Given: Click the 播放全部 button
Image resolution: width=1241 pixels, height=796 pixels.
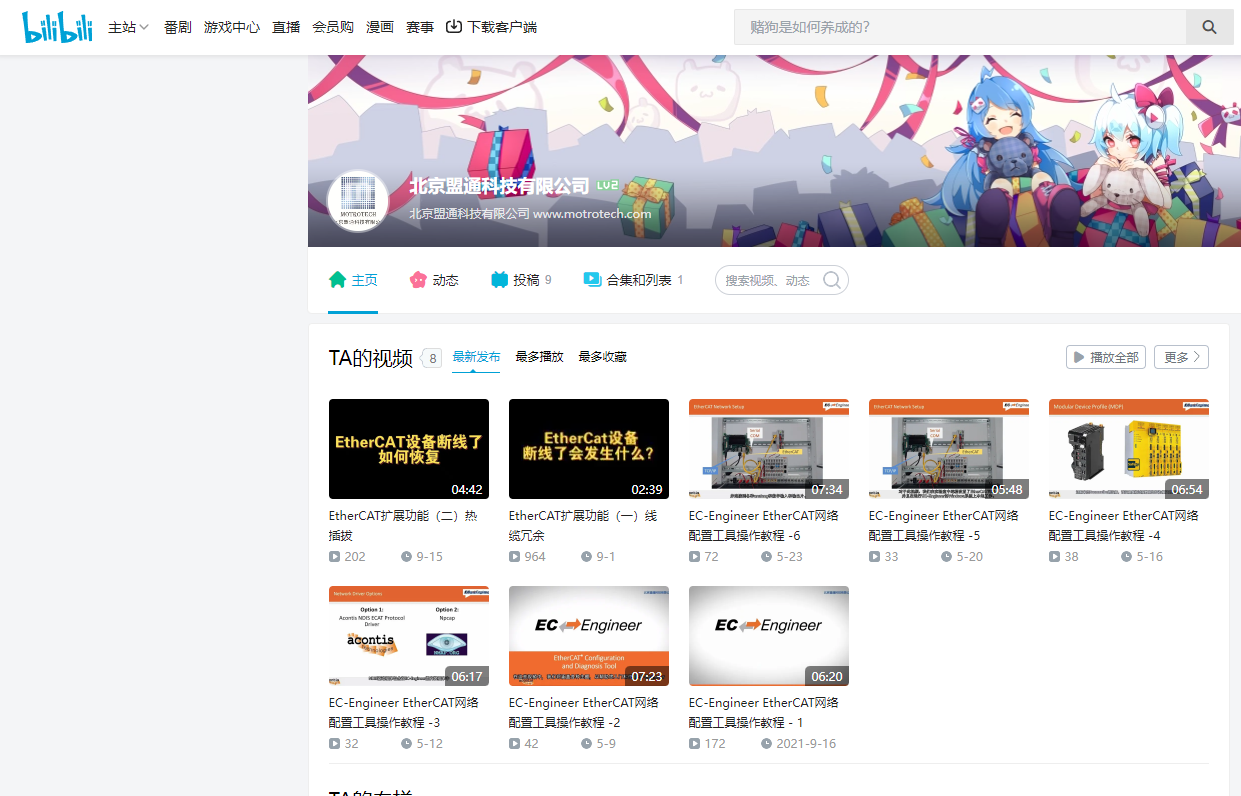Looking at the screenshot, I should point(1106,357).
